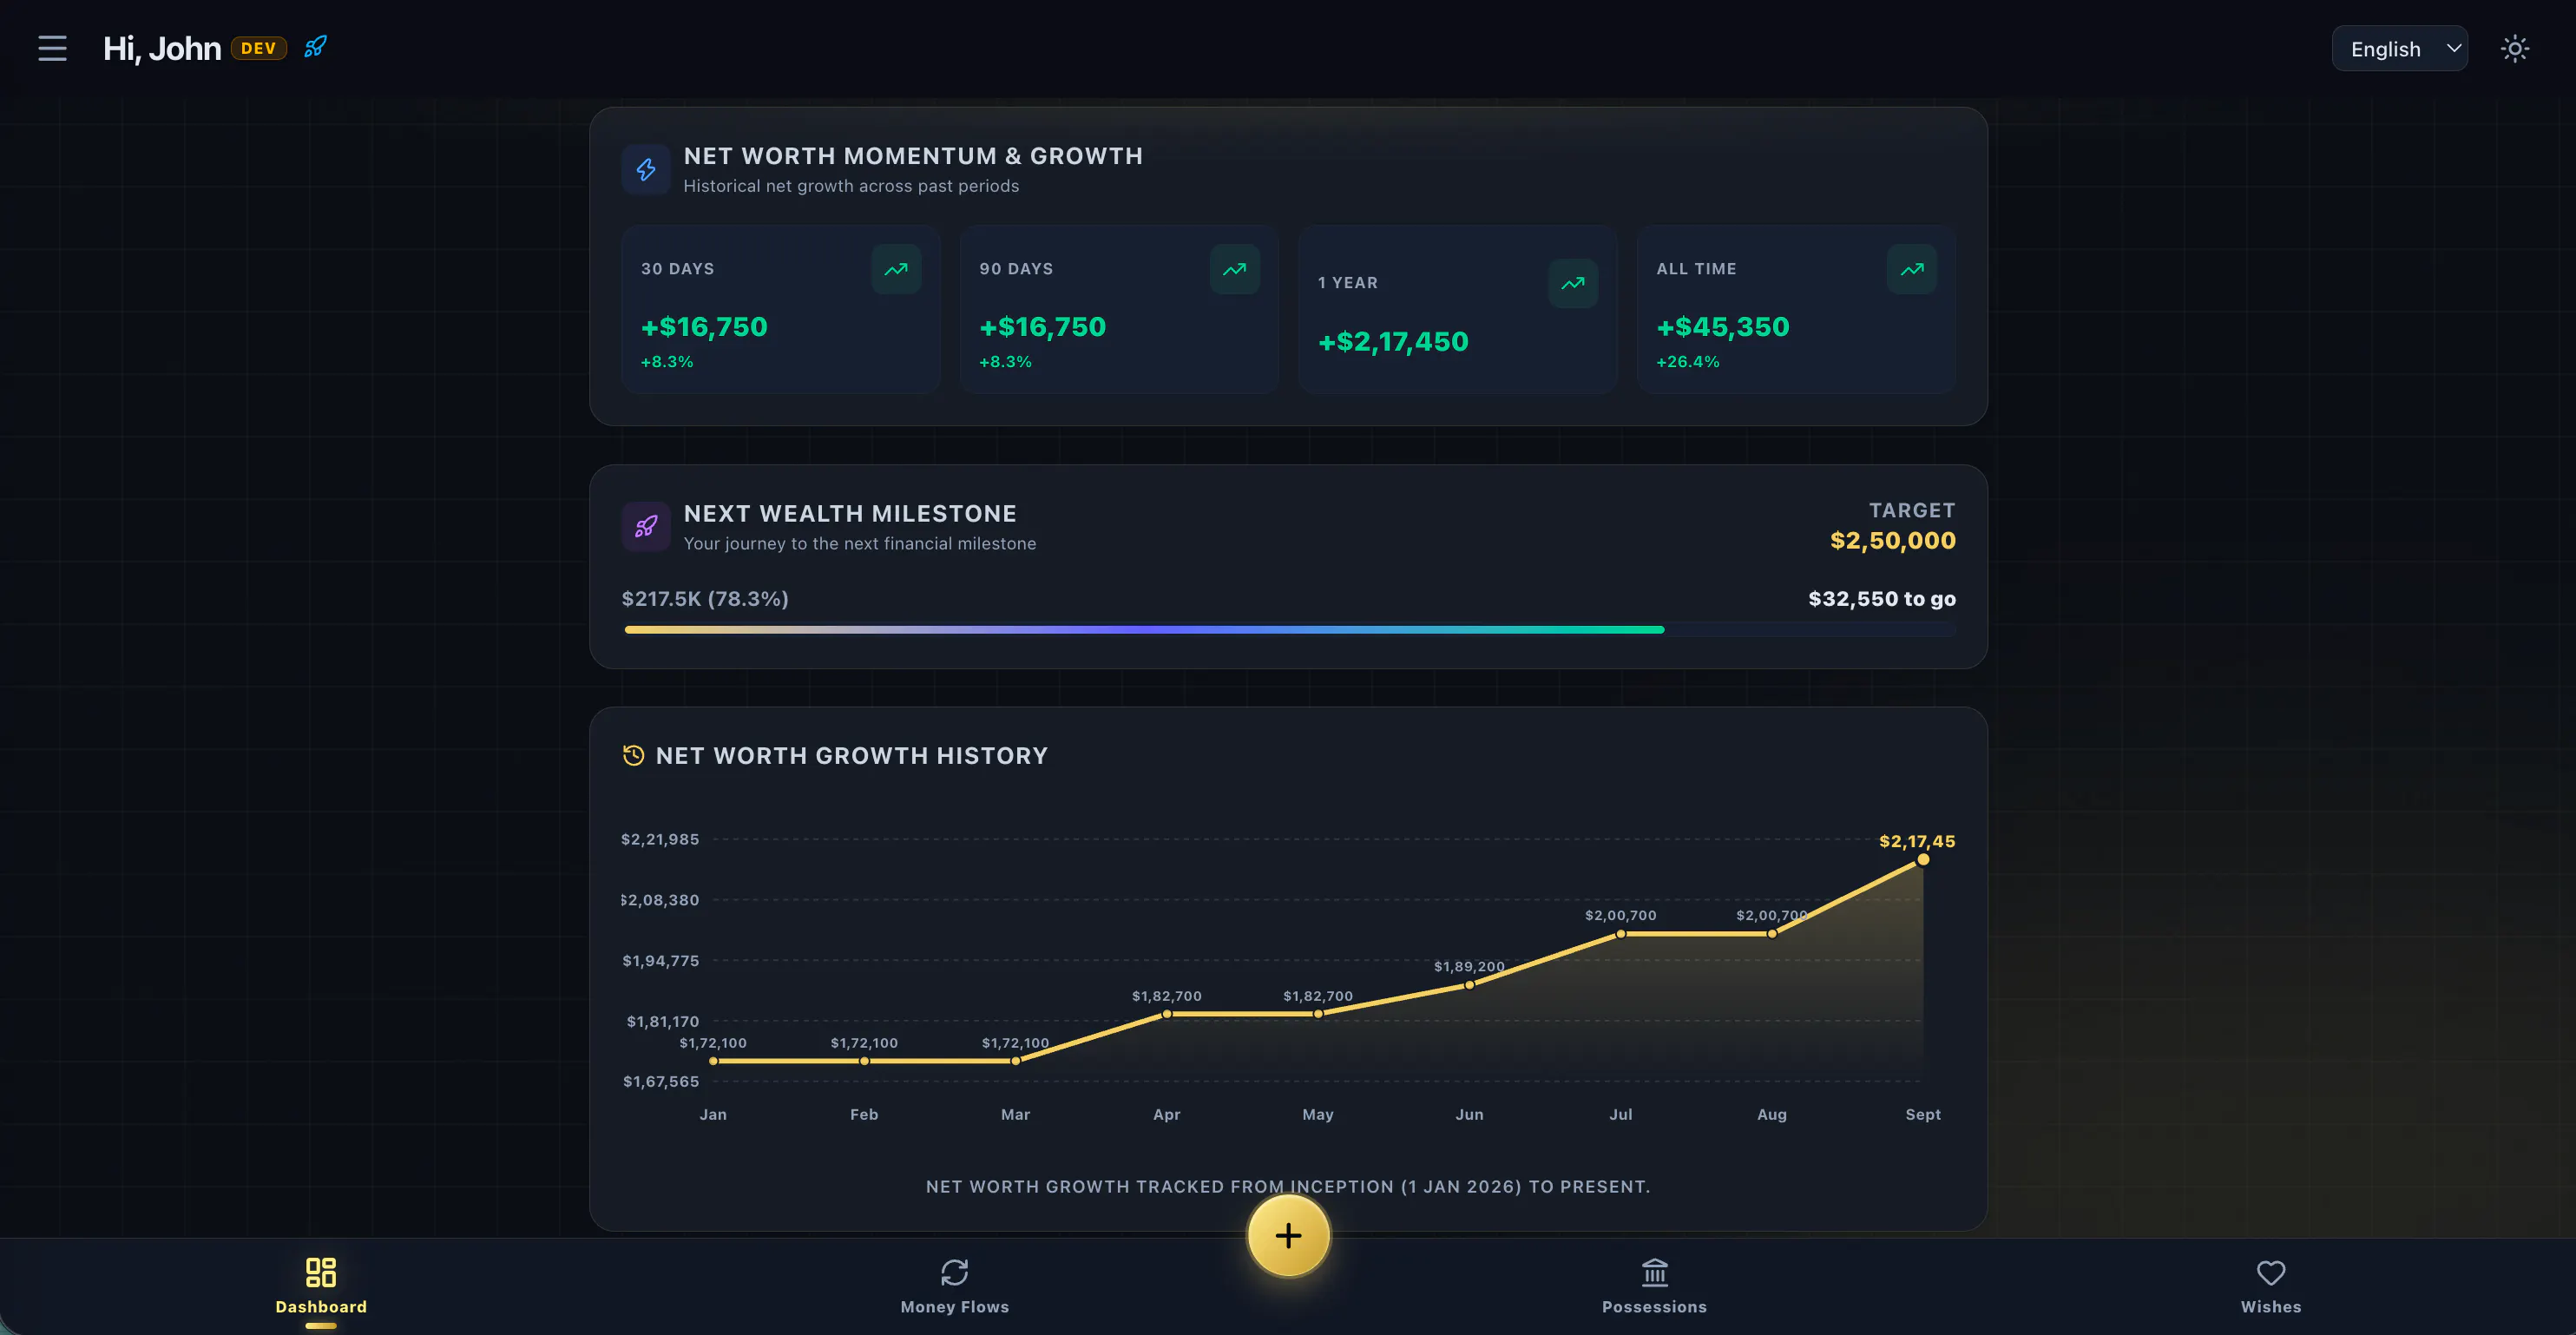Click trend icon on 30 Days card
The width and height of the screenshot is (2576, 1335).
tap(896, 269)
